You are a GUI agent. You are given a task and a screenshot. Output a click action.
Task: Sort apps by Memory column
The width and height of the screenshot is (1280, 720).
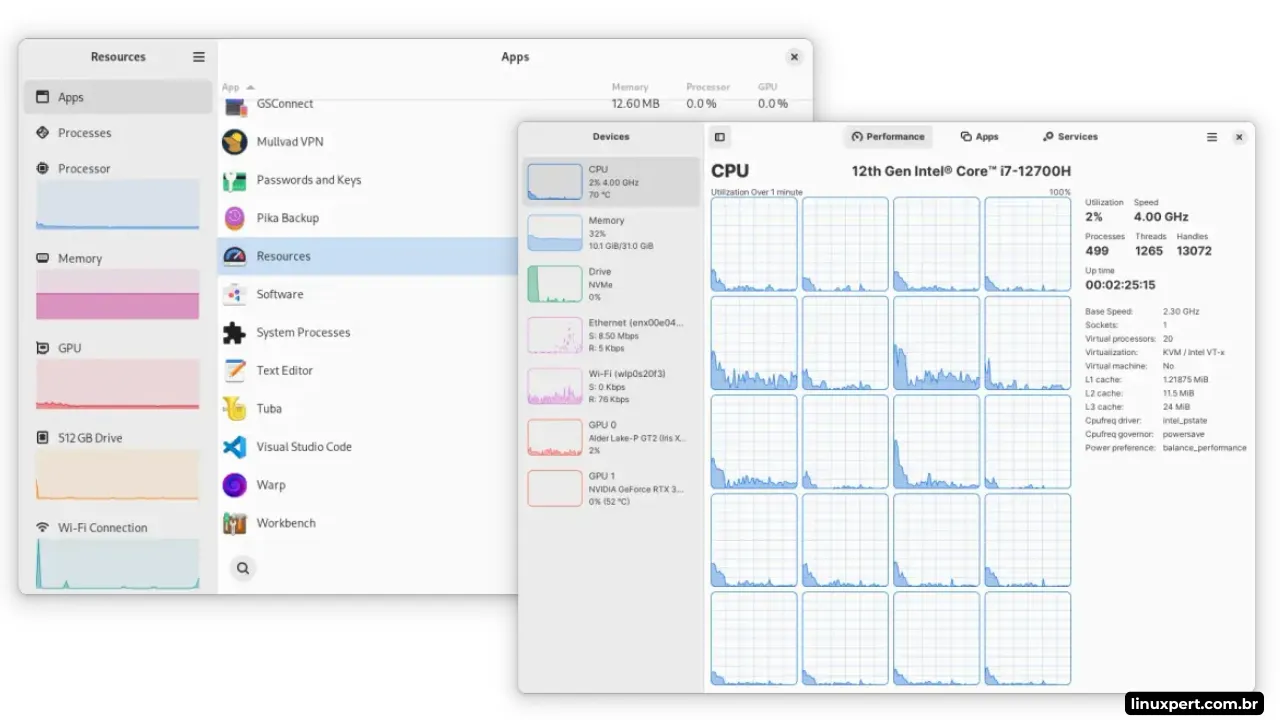pos(630,87)
